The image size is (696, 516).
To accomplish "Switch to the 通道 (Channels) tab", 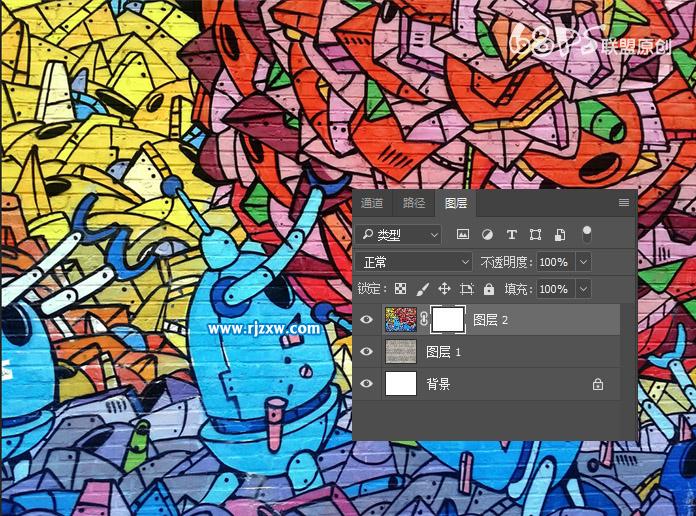I will (372, 203).
